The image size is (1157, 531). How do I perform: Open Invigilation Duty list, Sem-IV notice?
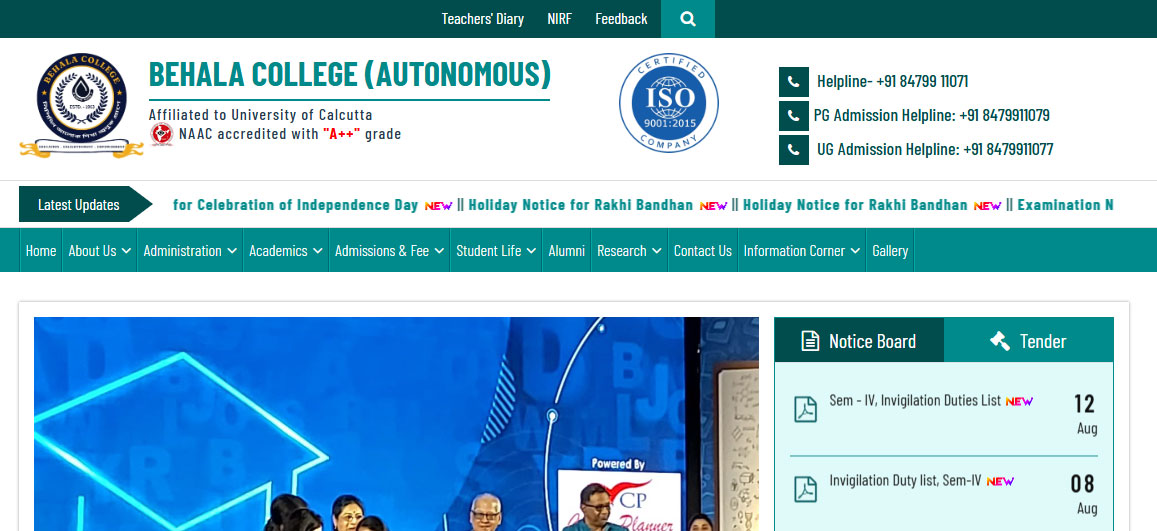[905, 481]
